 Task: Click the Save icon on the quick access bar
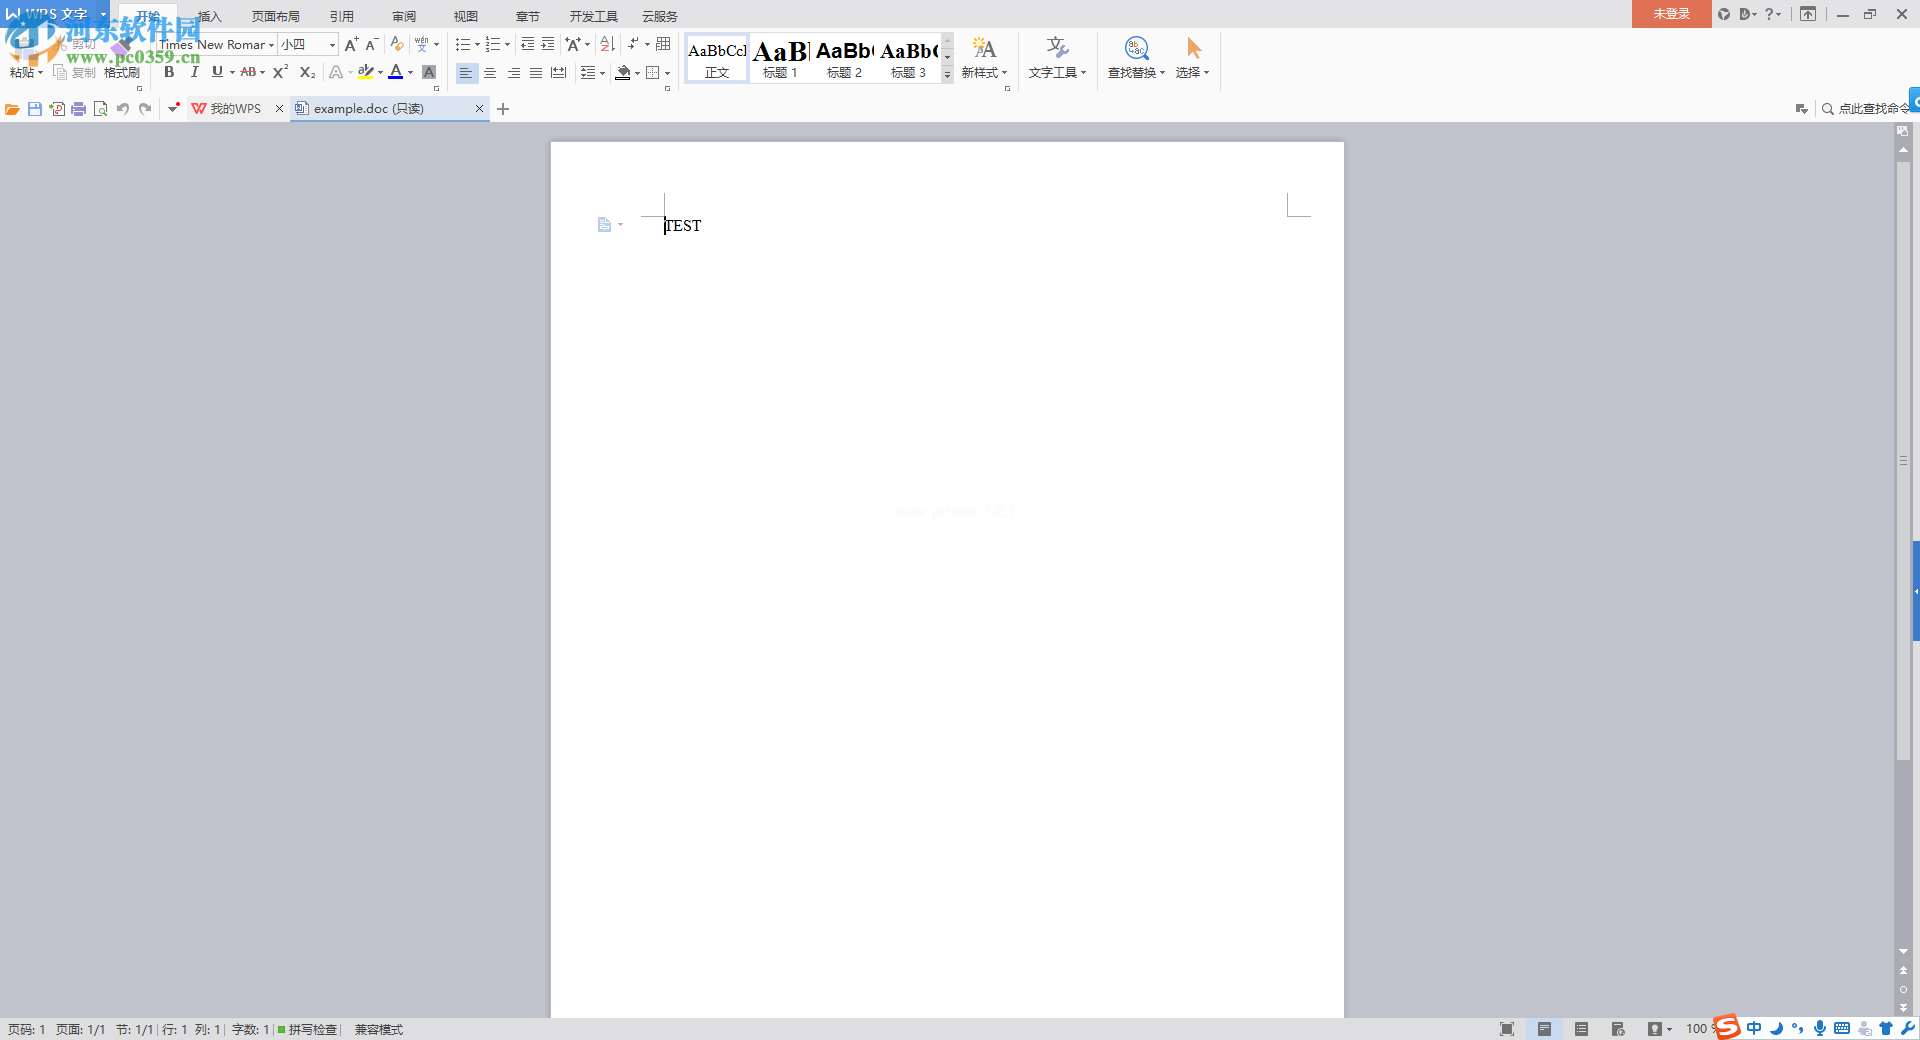coord(34,108)
